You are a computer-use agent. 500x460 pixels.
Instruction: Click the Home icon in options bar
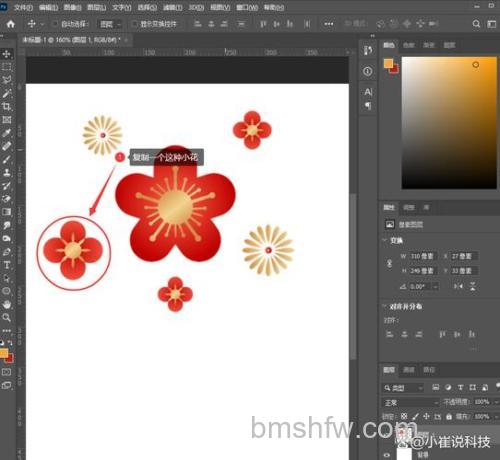coord(11,24)
